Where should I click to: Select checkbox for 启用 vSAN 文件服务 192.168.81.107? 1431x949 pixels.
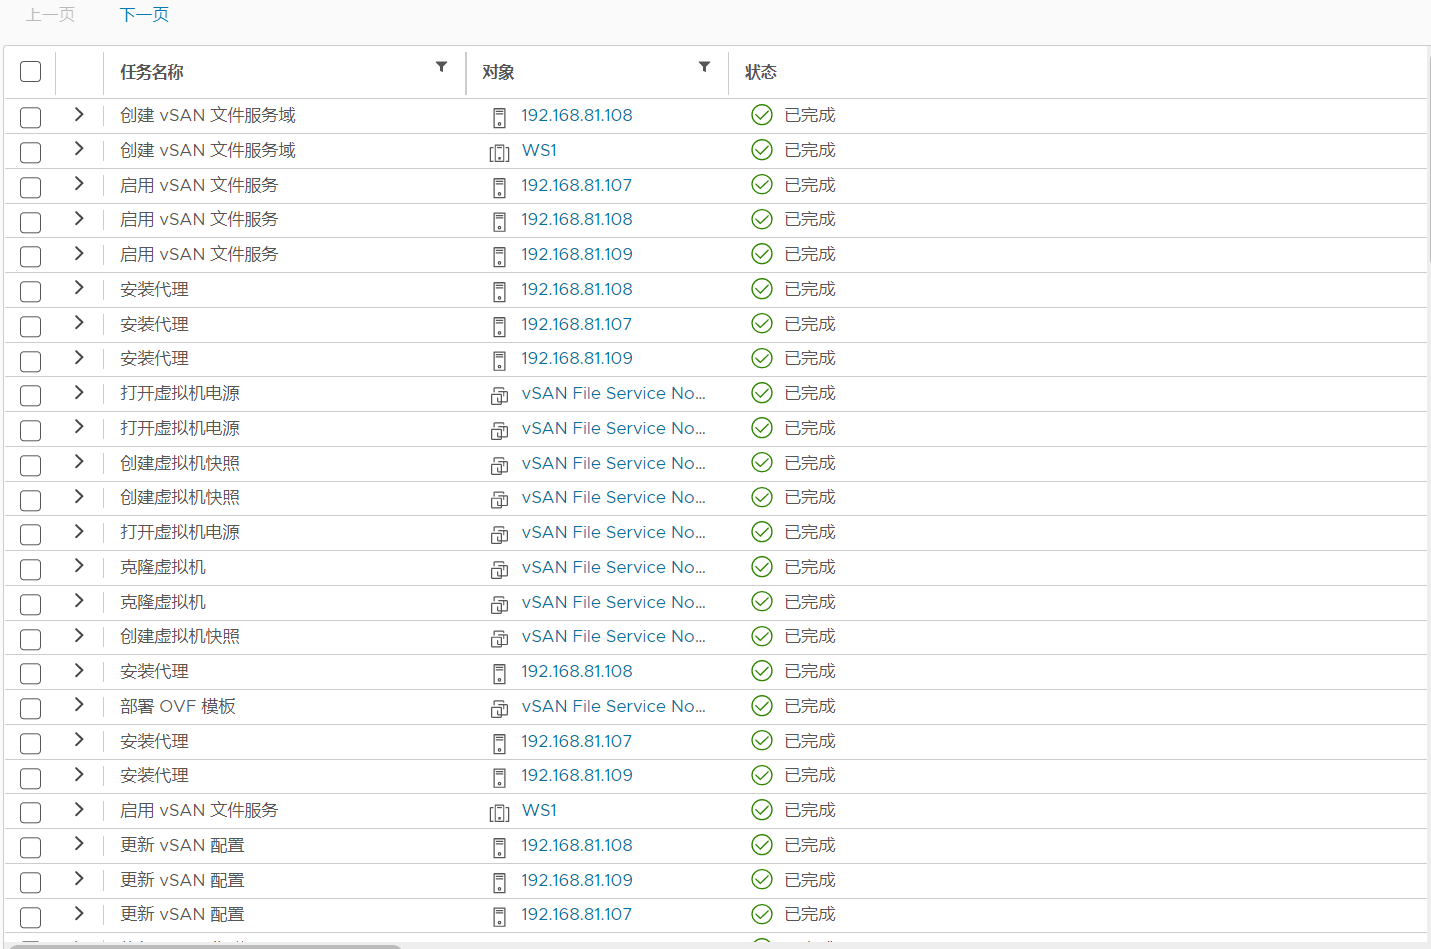31,187
